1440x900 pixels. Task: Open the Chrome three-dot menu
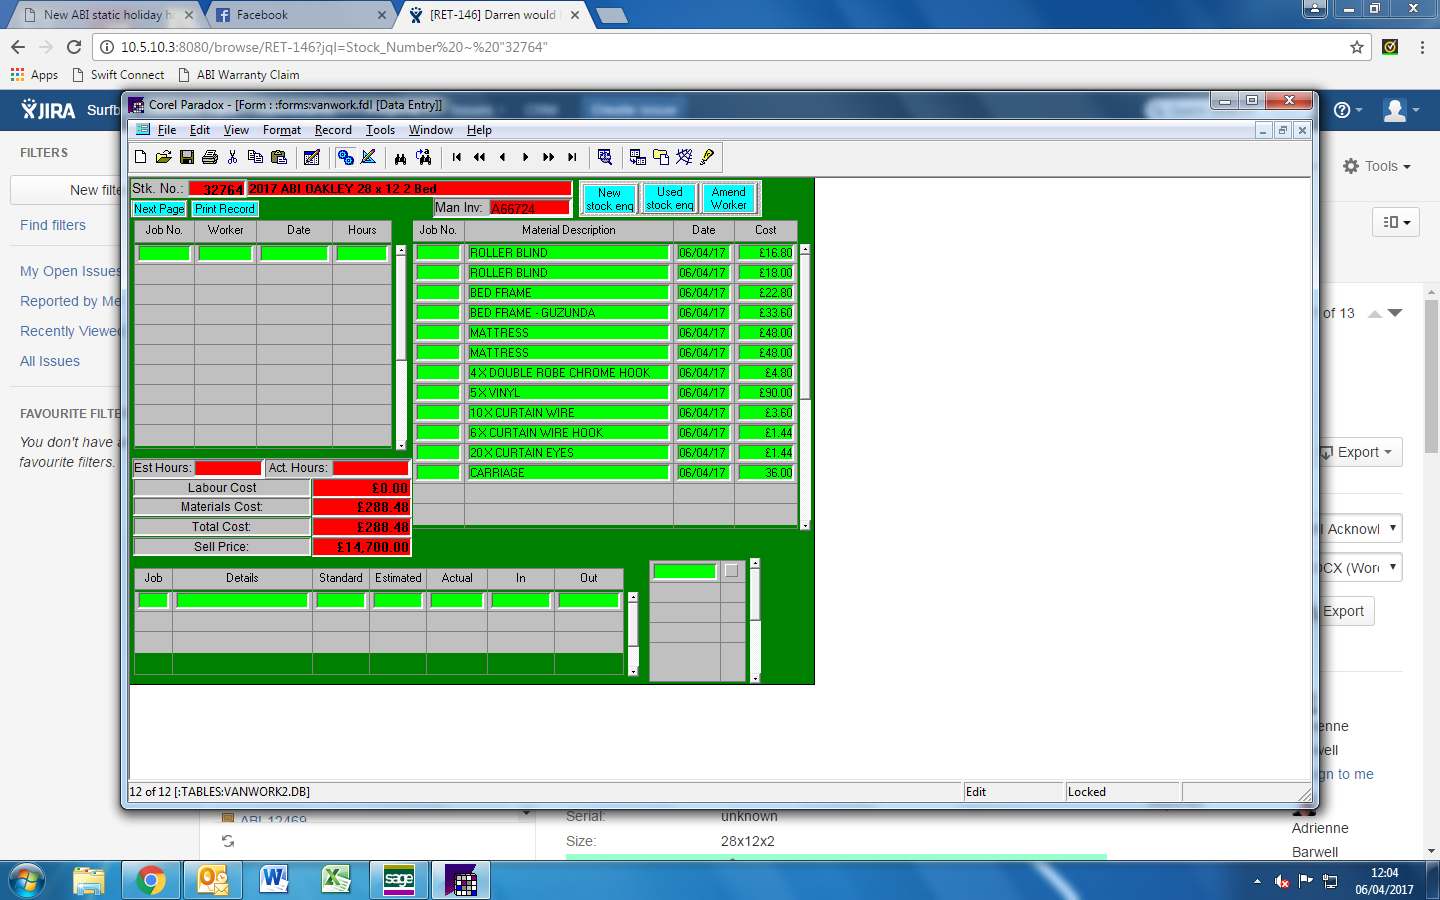pyautogui.click(x=1422, y=47)
